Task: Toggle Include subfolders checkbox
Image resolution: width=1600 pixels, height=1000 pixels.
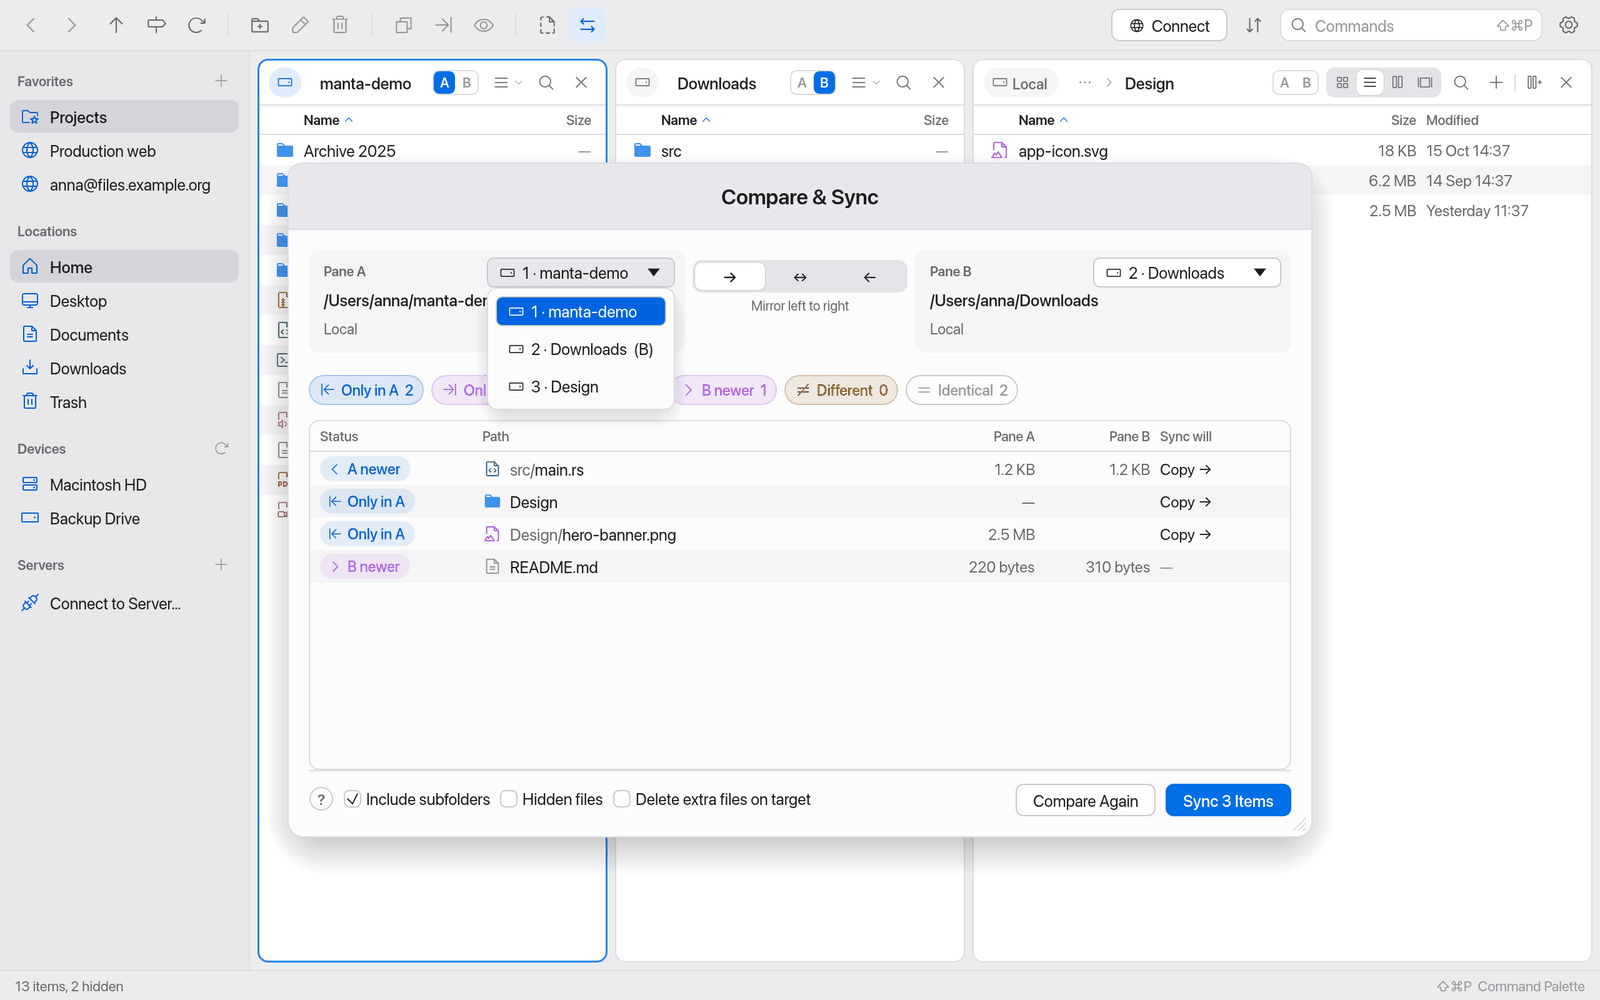Action: coord(352,799)
